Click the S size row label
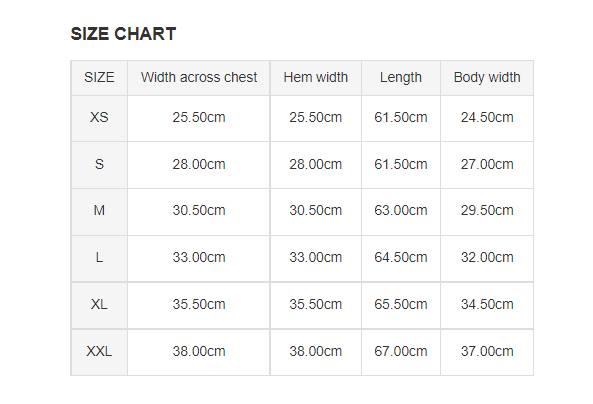The height and width of the screenshot is (404, 593). click(x=99, y=165)
